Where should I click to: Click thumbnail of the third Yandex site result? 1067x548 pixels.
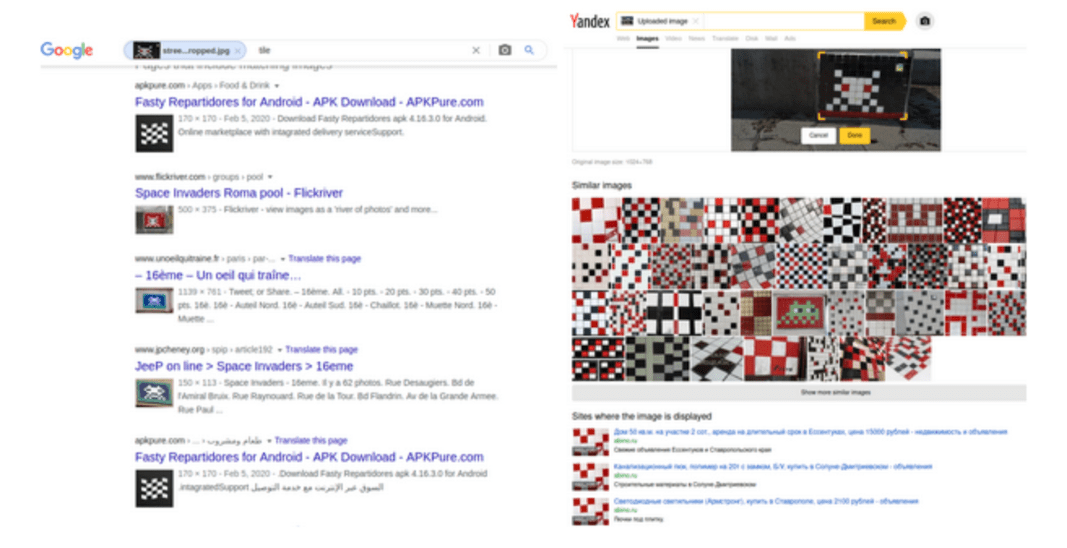591,511
